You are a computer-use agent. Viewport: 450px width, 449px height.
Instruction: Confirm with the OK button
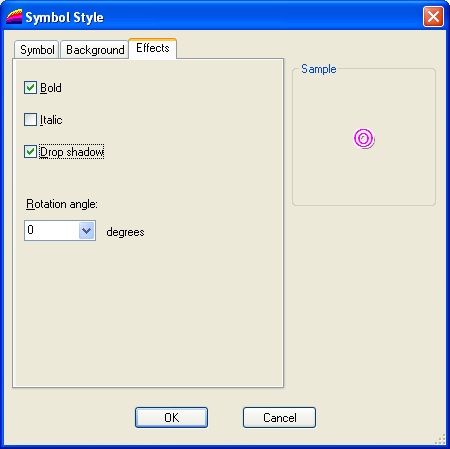pyautogui.click(x=171, y=417)
